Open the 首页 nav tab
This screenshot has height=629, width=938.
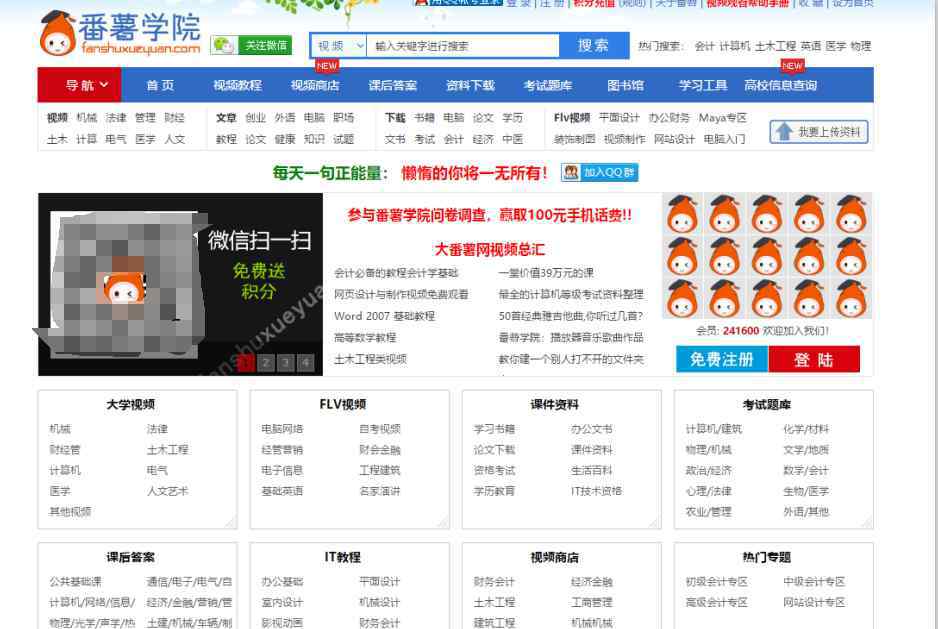(x=160, y=85)
